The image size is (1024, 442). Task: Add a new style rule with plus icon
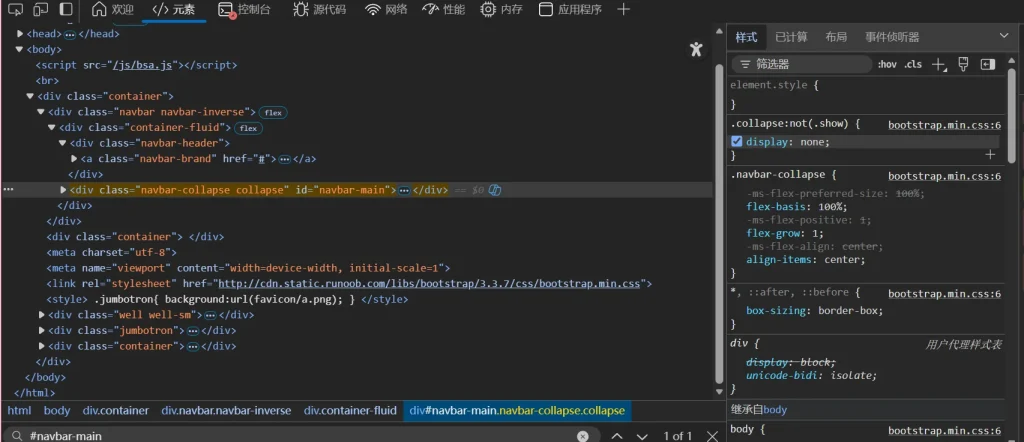[x=938, y=64]
